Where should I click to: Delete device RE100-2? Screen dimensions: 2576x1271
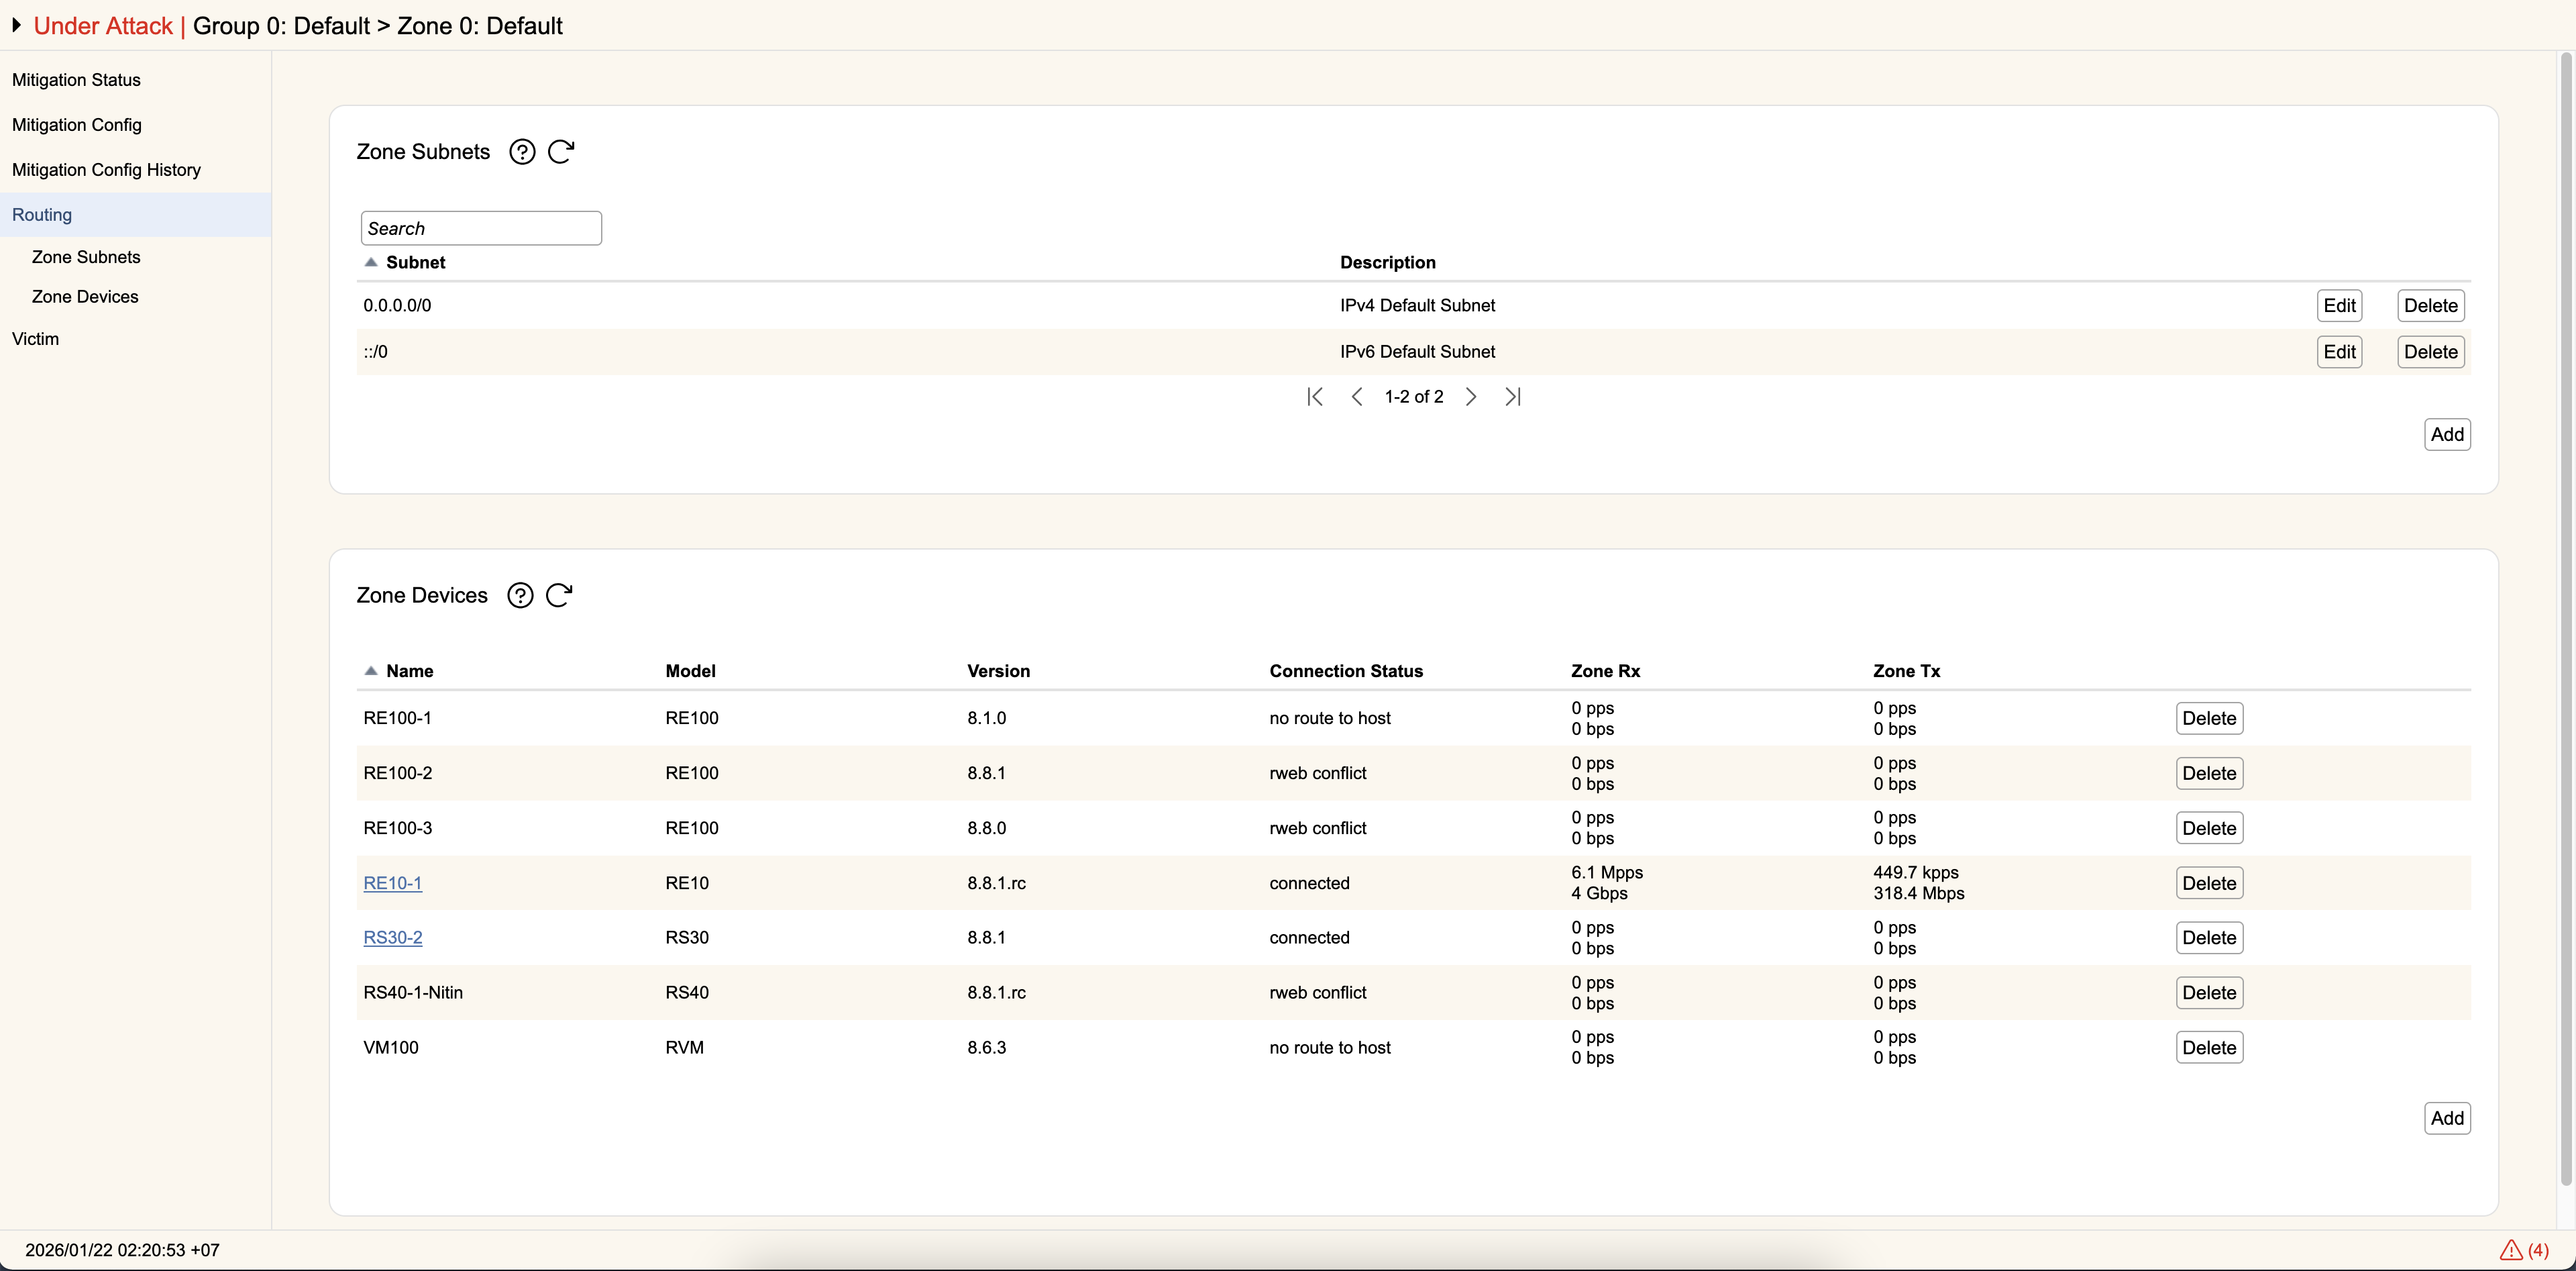click(x=2209, y=774)
